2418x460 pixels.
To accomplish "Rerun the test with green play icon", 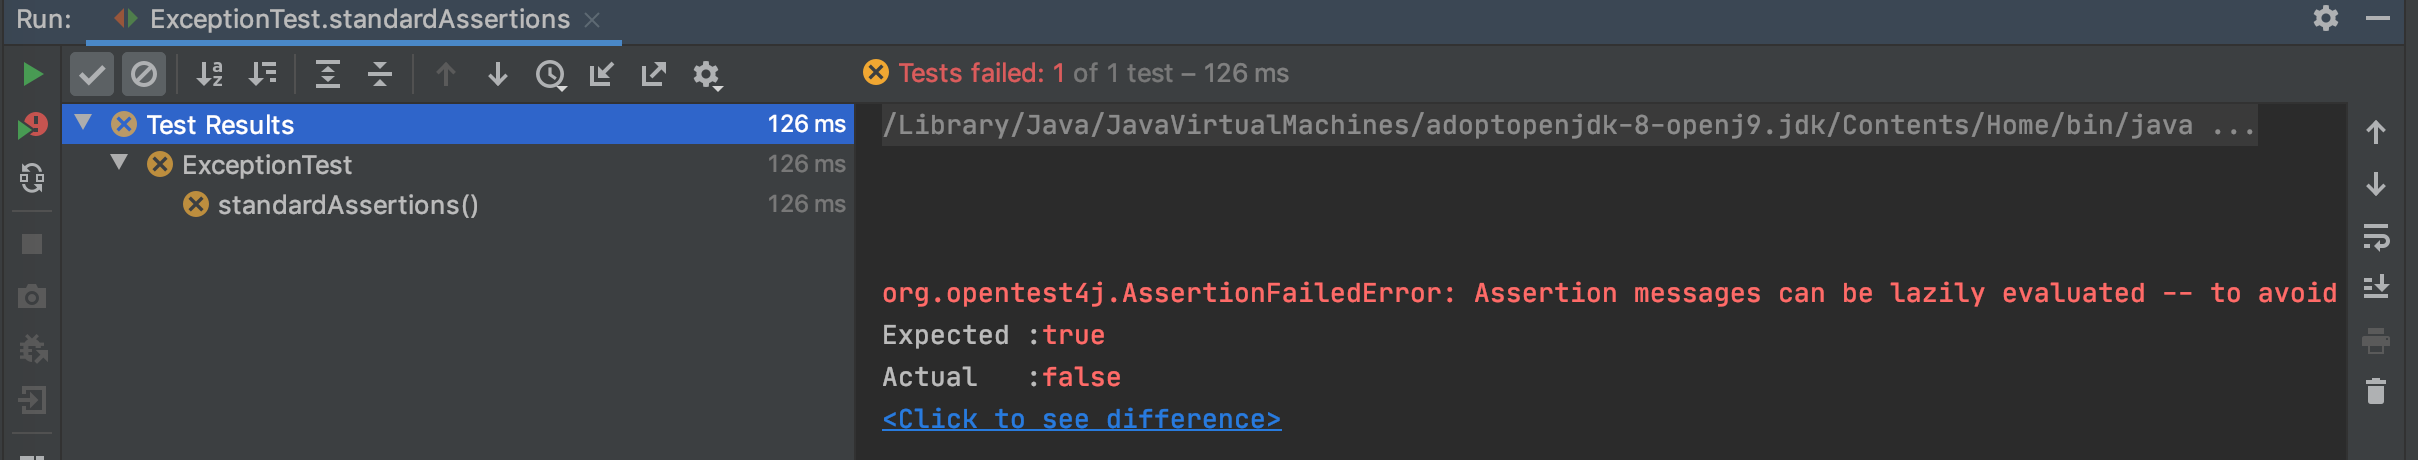I will coord(32,74).
